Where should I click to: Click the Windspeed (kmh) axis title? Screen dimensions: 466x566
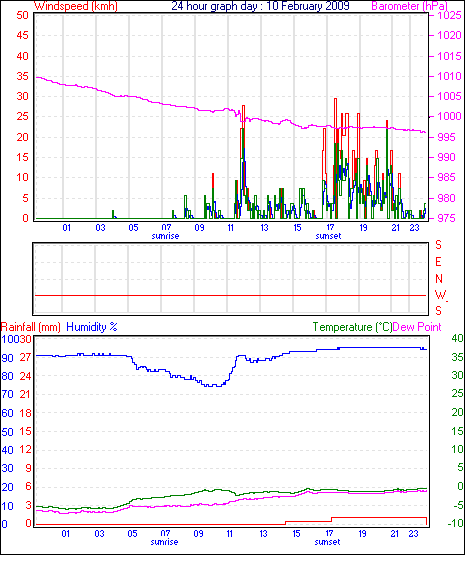[76, 6]
